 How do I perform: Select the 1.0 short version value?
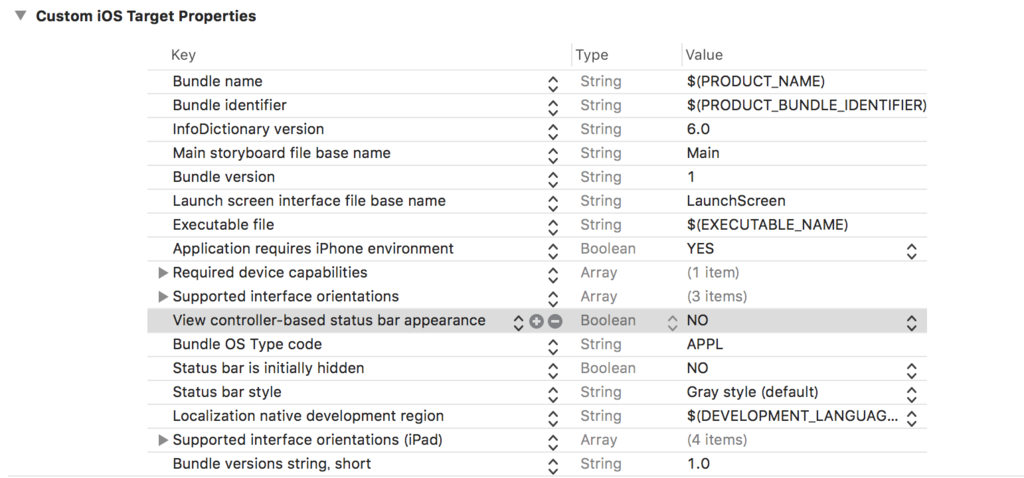tap(698, 464)
